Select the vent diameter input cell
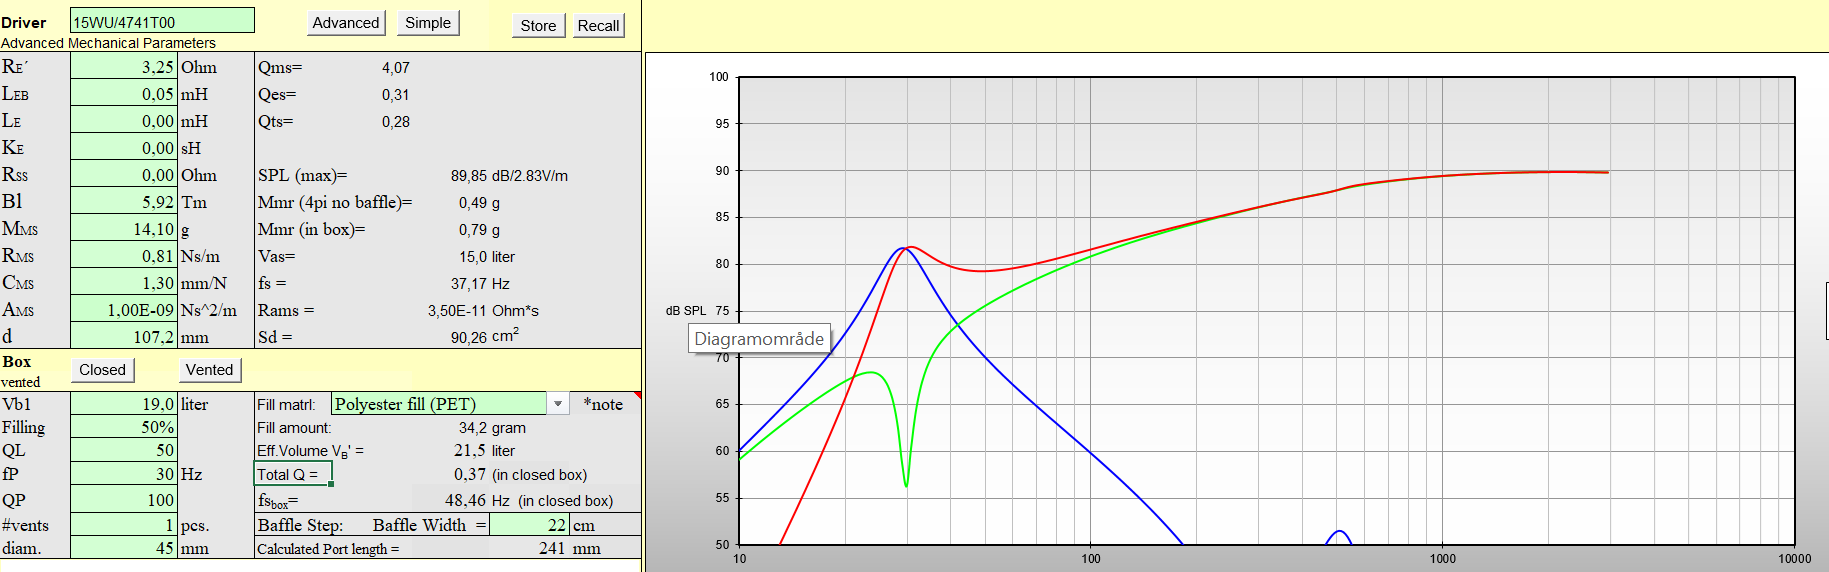The width and height of the screenshot is (1829, 572). (x=124, y=548)
